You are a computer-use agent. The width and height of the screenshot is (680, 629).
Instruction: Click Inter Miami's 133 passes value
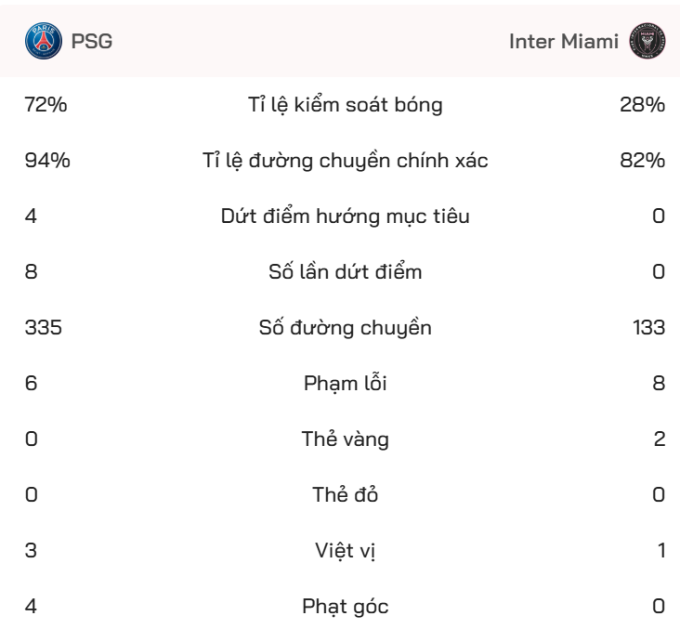tap(649, 328)
